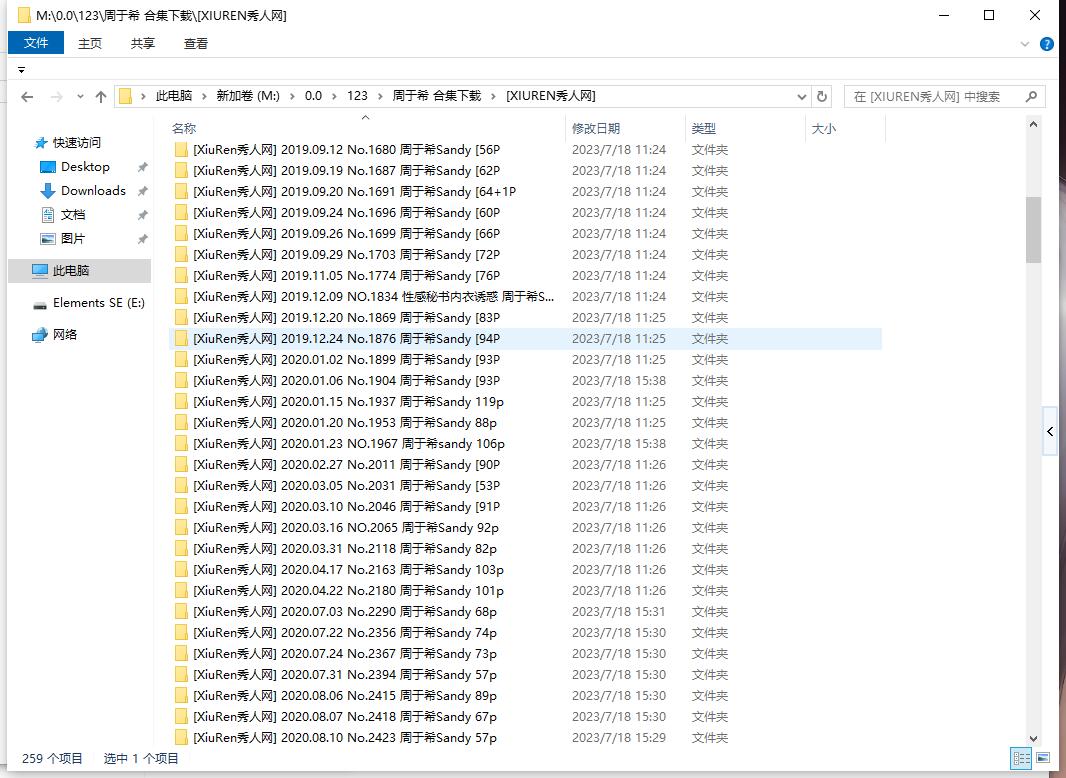This screenshot has width=1066, height=778.
Task: Click the Up directory arrow
Action: [x=101, y=97]
